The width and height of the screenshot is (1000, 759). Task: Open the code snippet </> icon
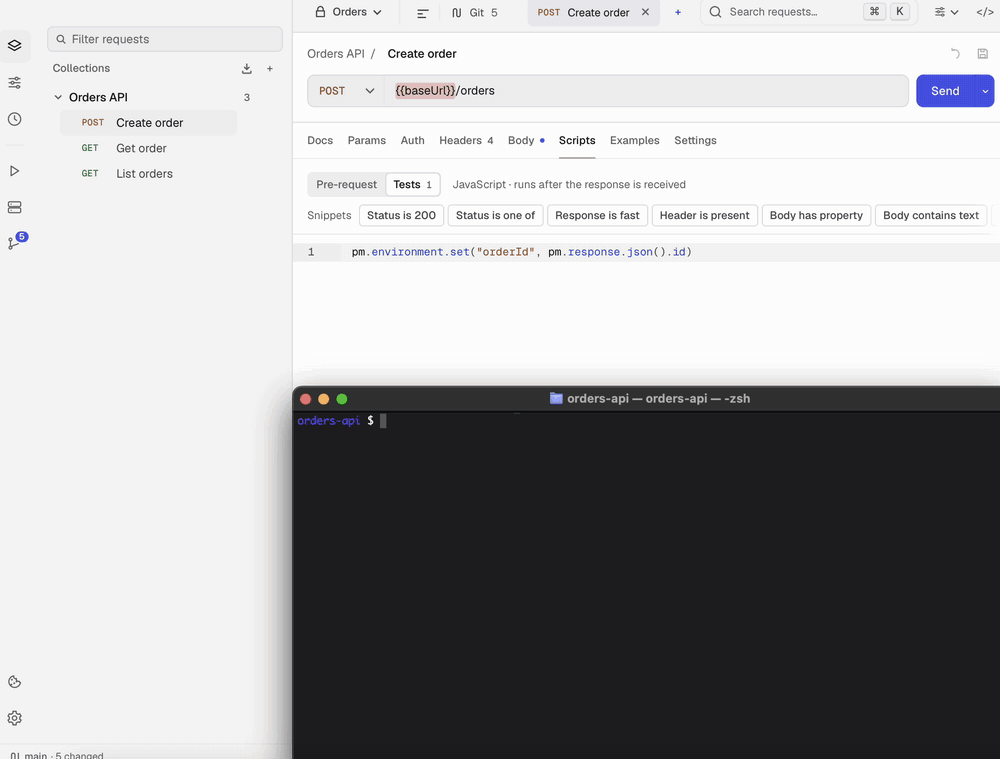point(985,12)
